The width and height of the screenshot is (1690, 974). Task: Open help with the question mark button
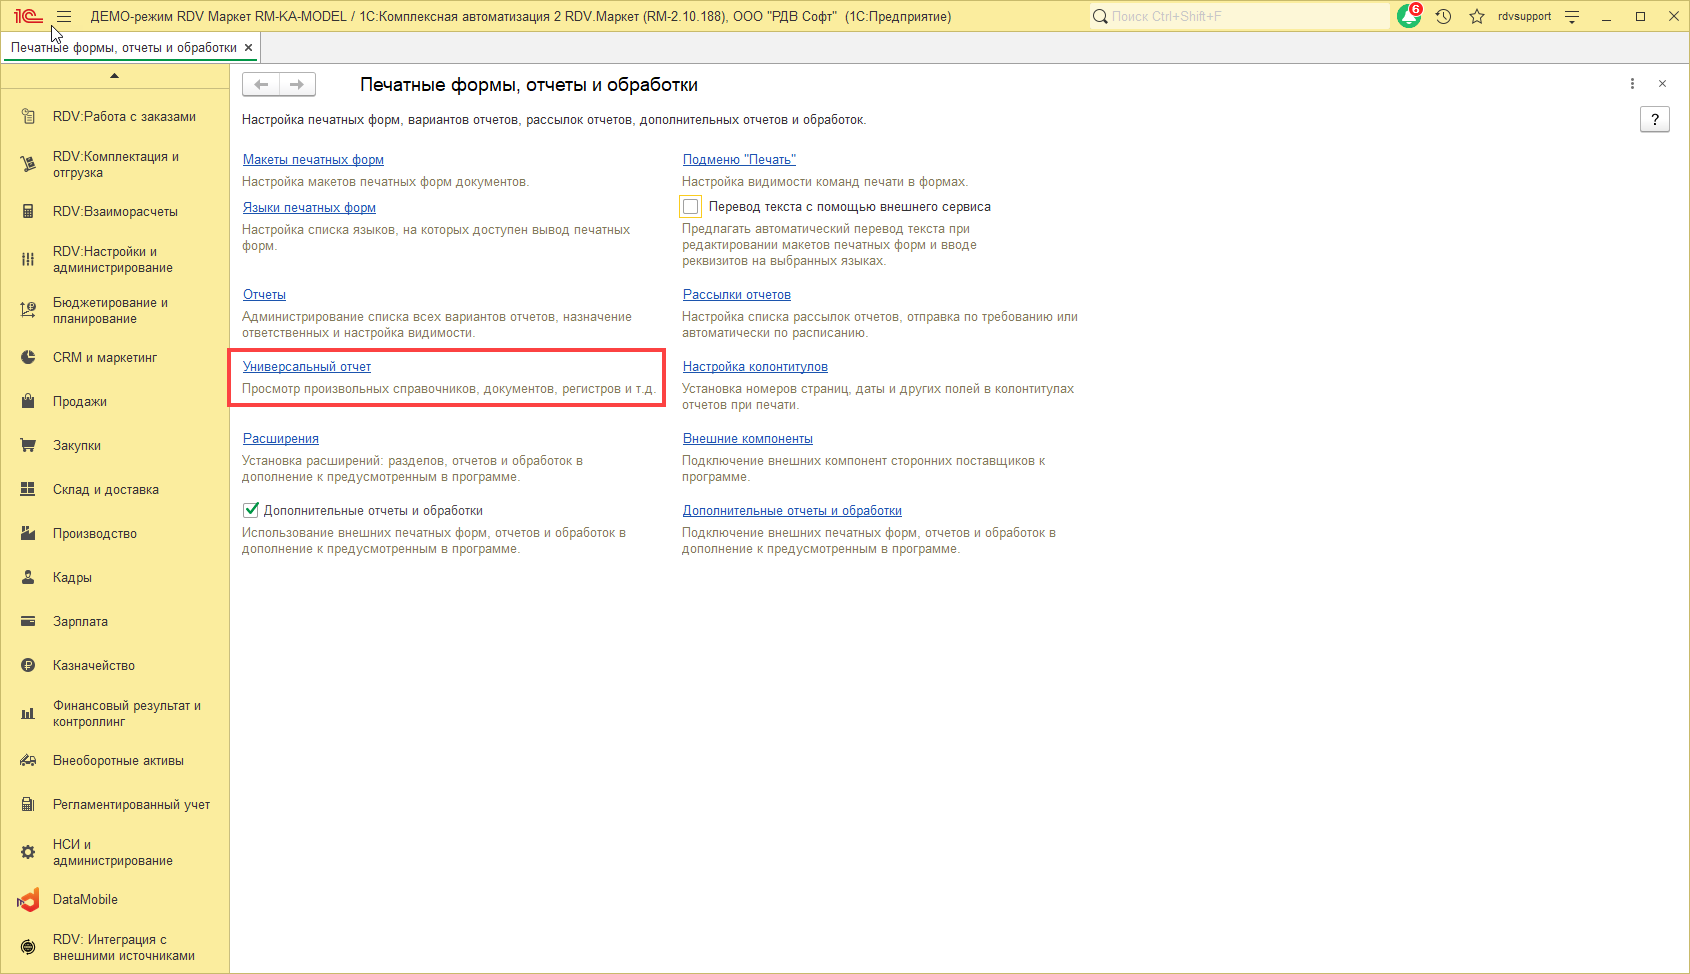1655,120
